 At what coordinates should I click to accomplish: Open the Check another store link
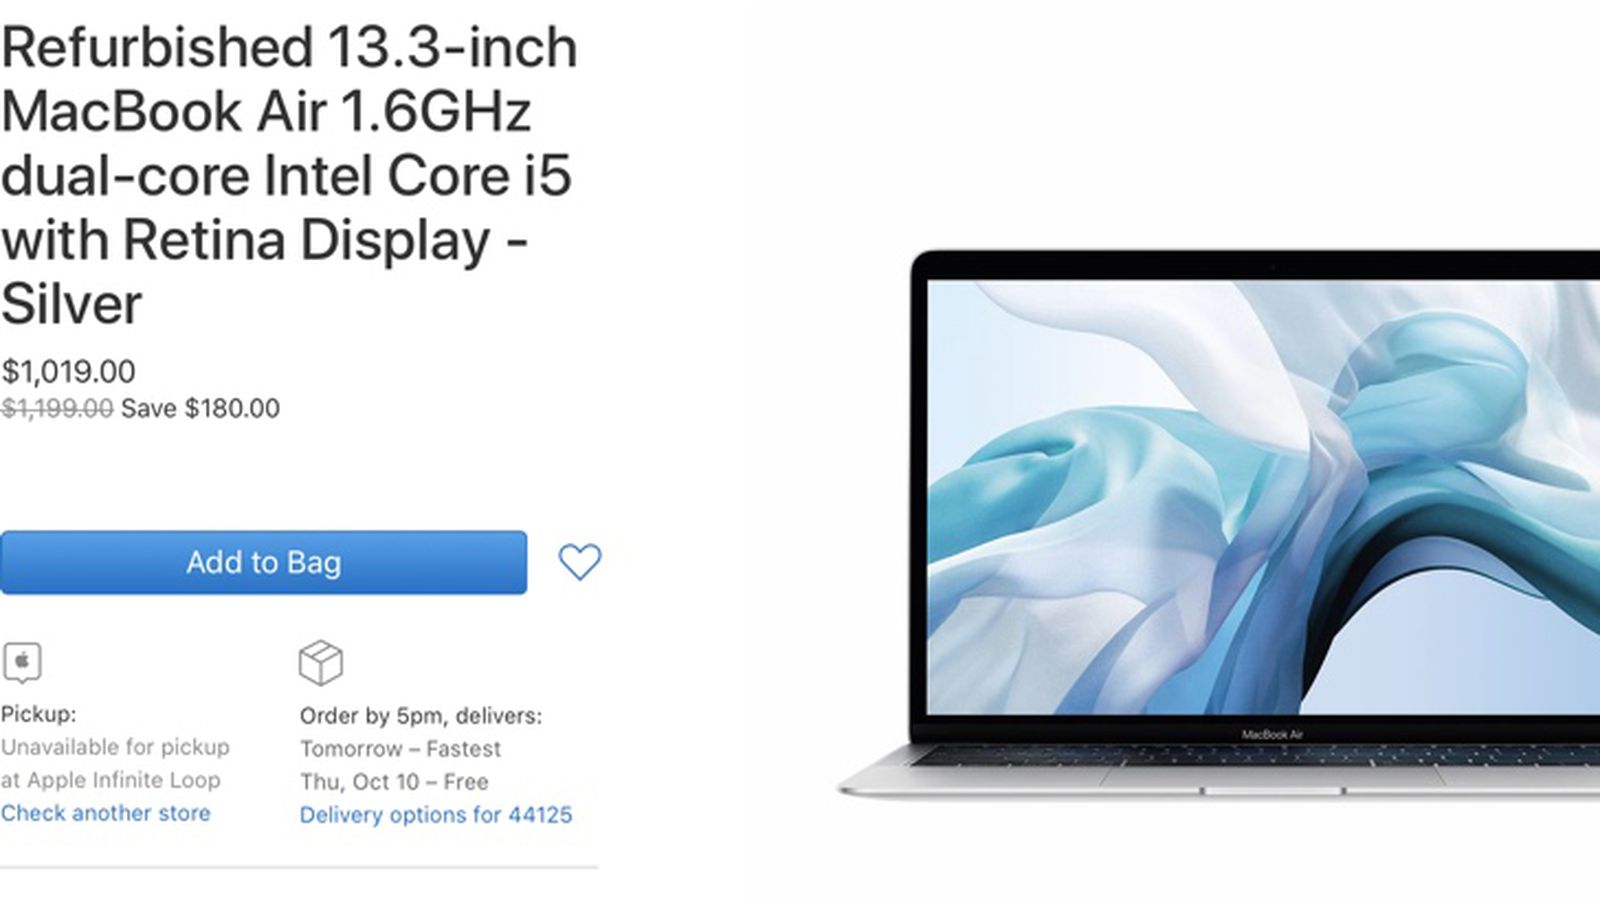pos(105,813)
